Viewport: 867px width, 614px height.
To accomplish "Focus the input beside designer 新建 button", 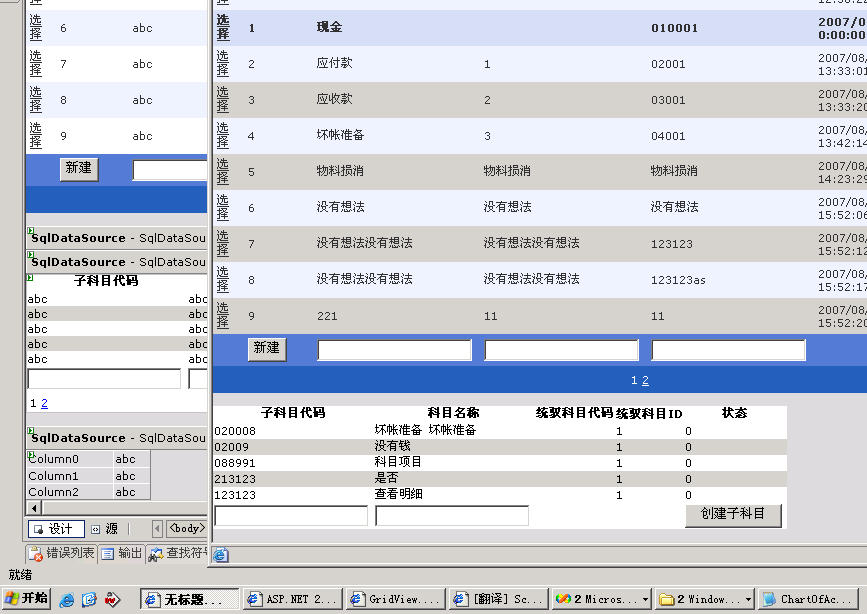I will [x=170, y=170].
